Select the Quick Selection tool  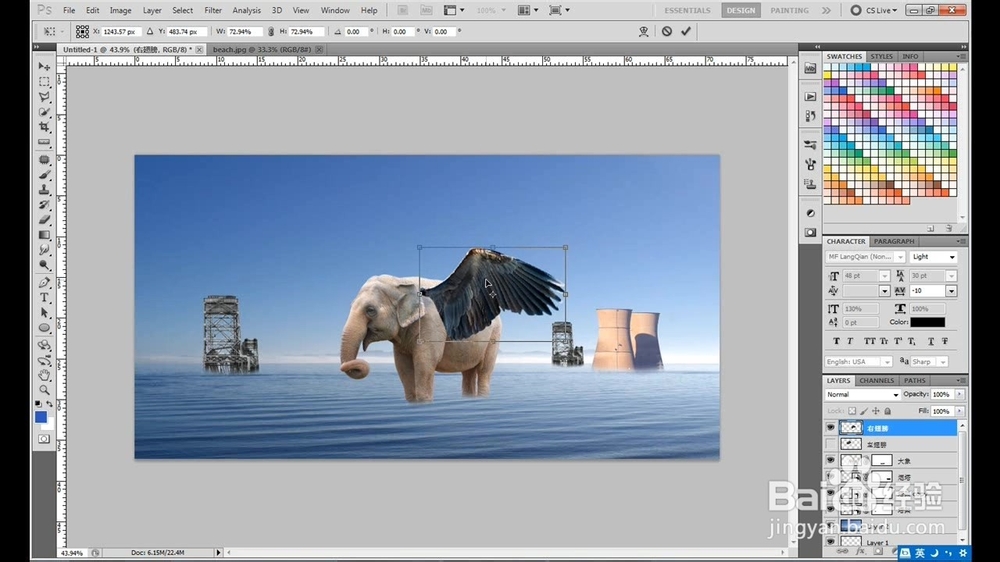pos(44,112)
